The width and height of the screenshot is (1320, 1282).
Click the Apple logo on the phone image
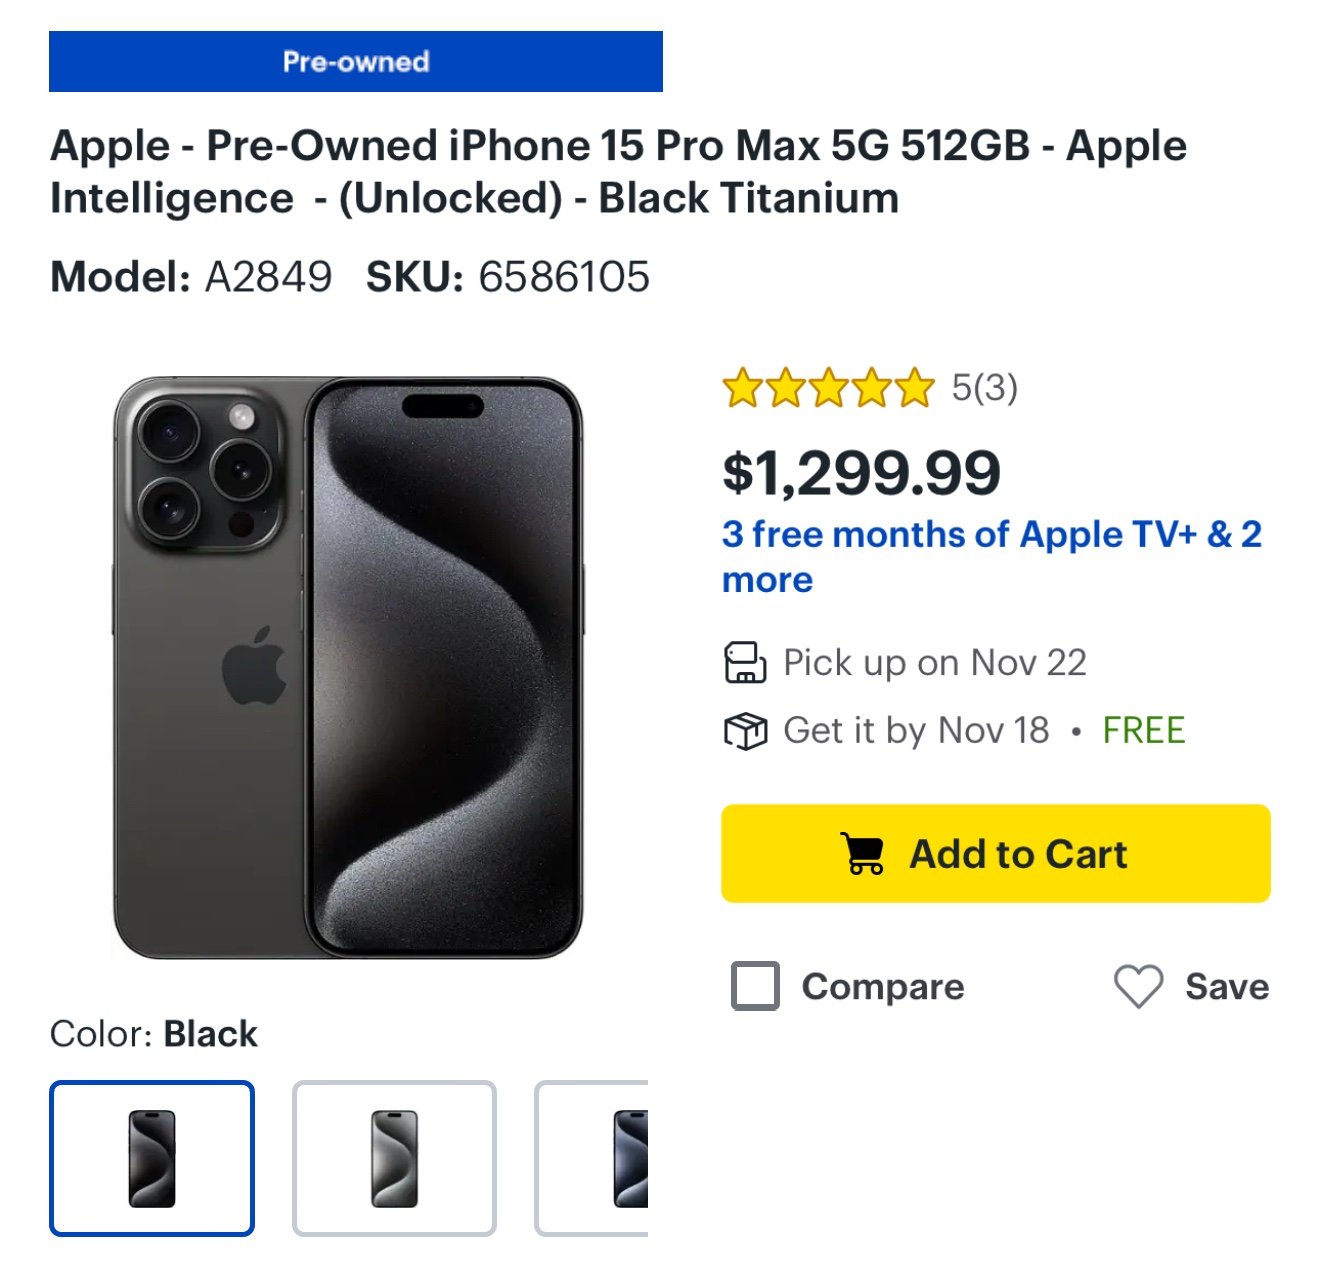pyautogui.click(x=255, y=668)
